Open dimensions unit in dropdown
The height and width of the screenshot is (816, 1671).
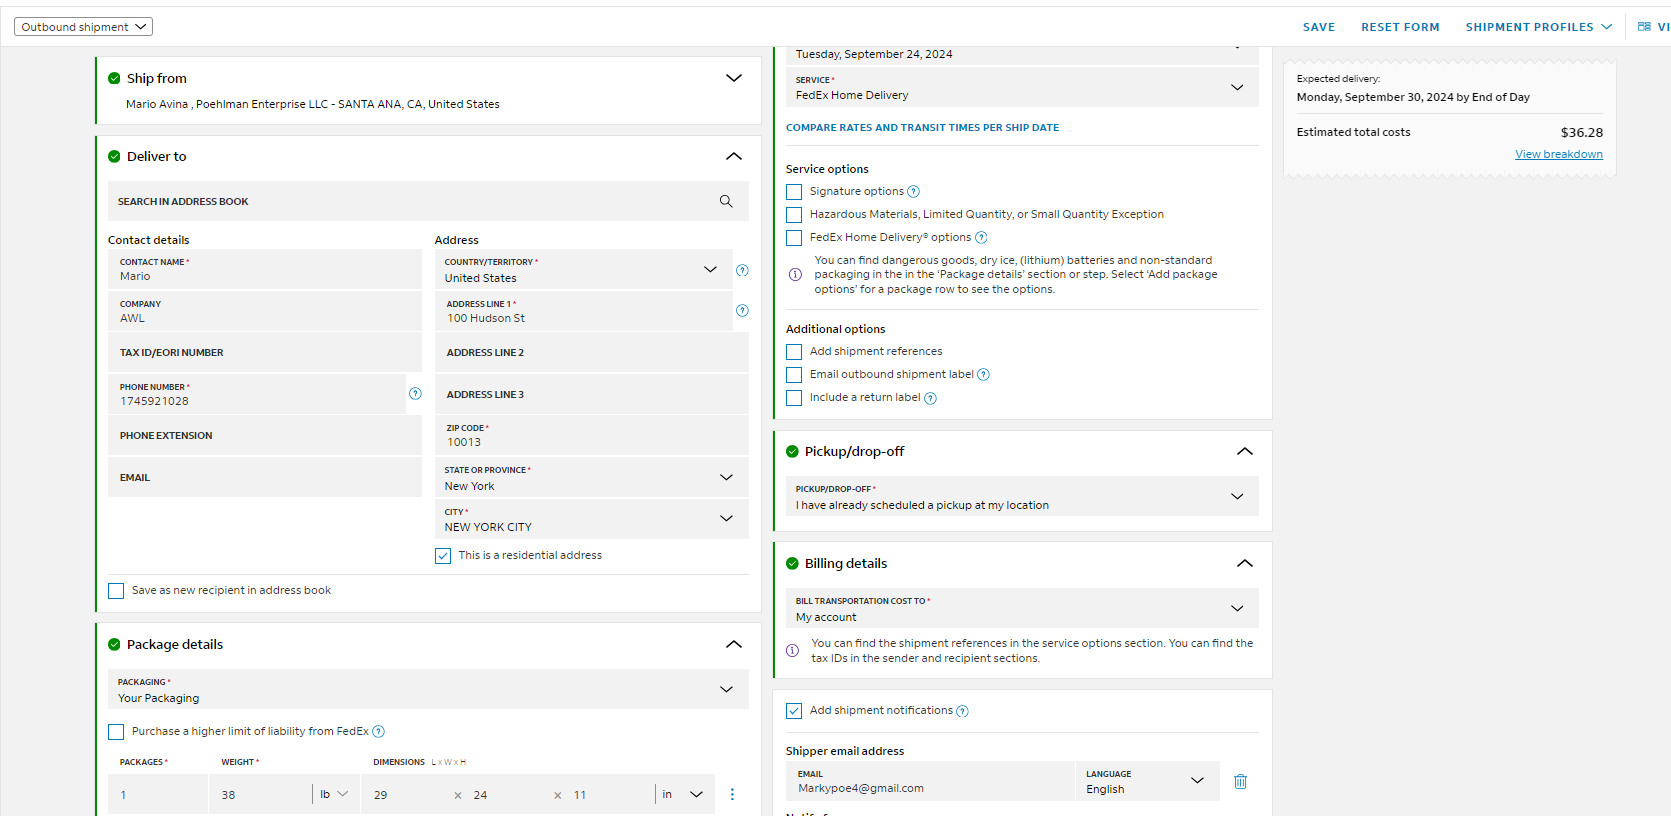pyautogui.click(x=683, y=794)
